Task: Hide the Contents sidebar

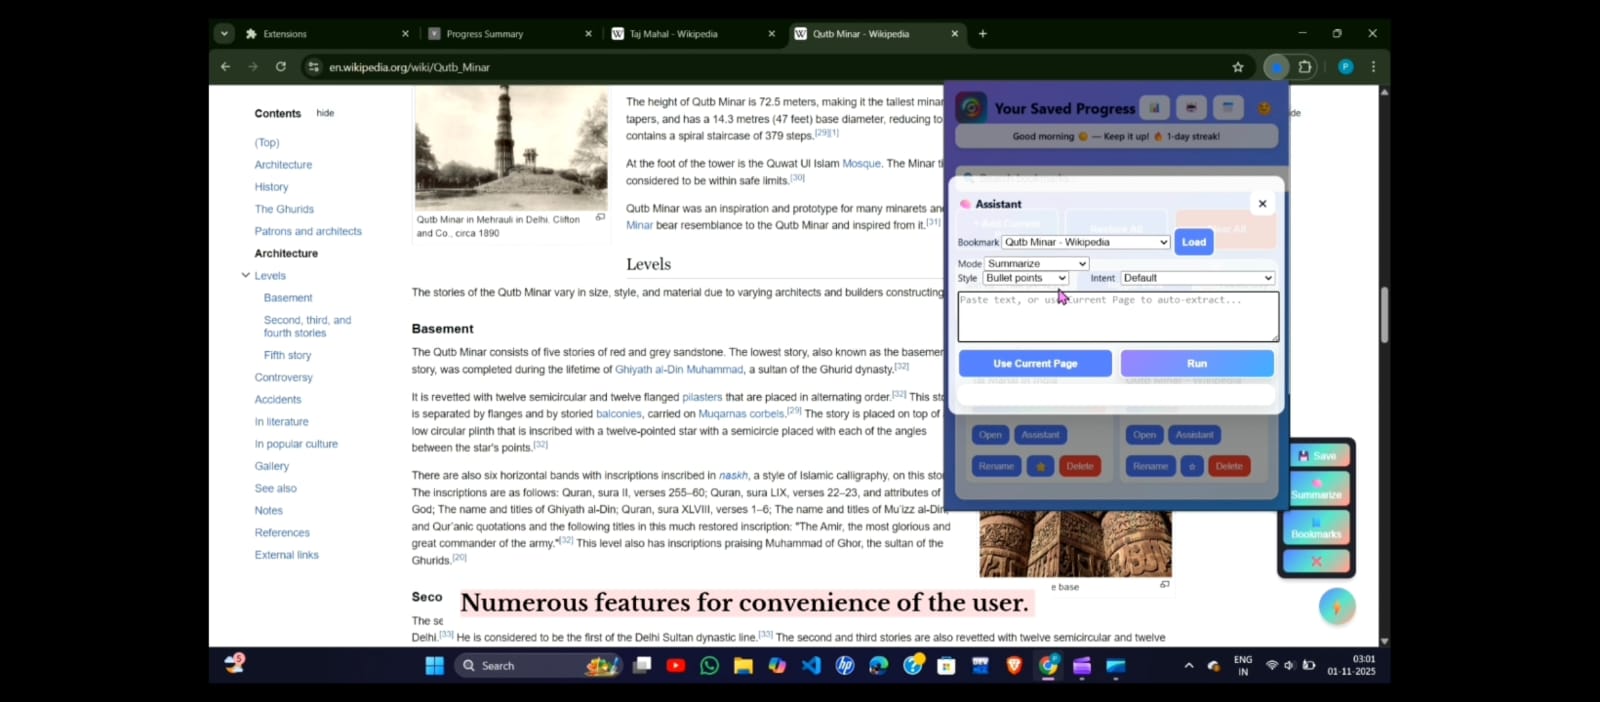Action: tap(325, 113)
